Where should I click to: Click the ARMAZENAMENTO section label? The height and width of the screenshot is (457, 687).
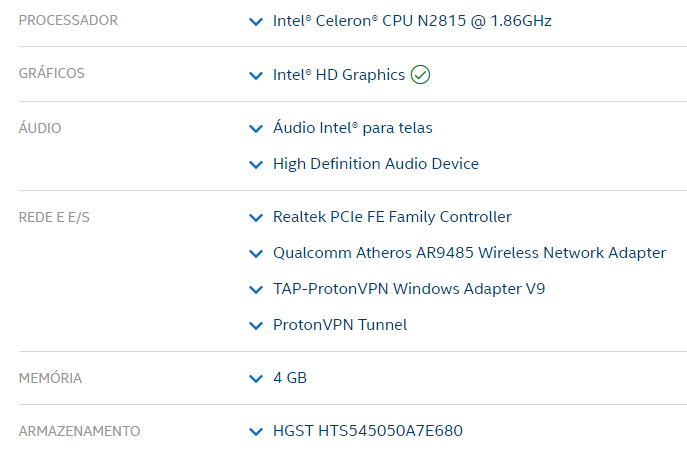point(79,431)
